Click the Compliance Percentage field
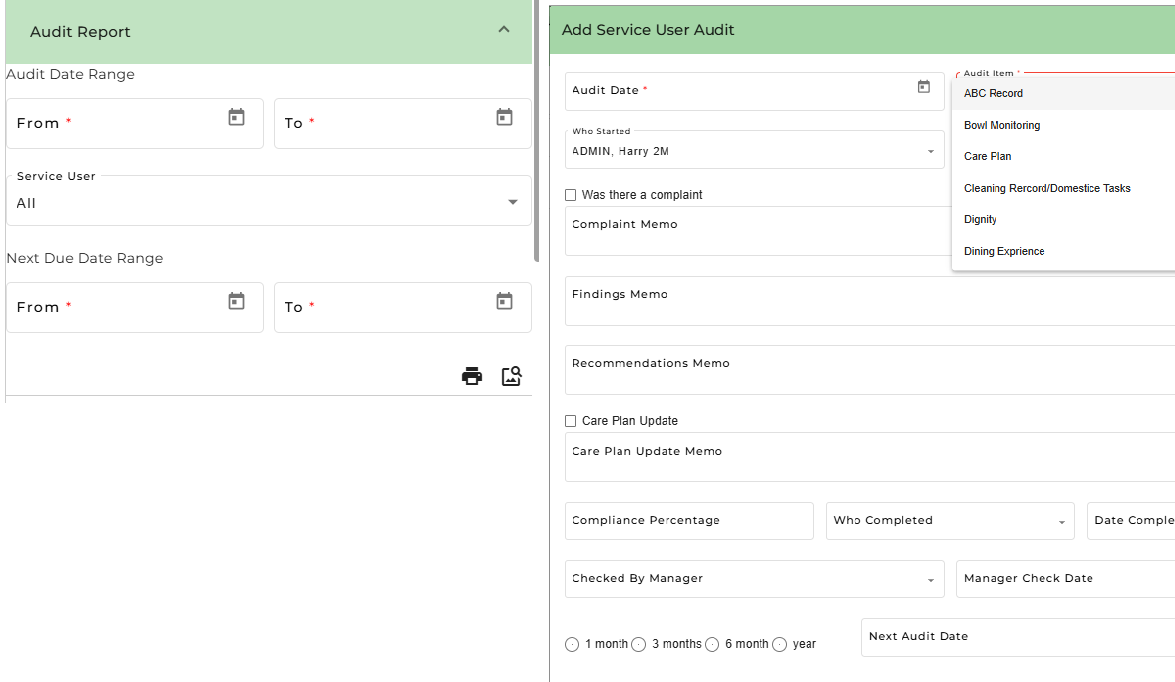1175x682 pixels. click(x=689, y=521)
